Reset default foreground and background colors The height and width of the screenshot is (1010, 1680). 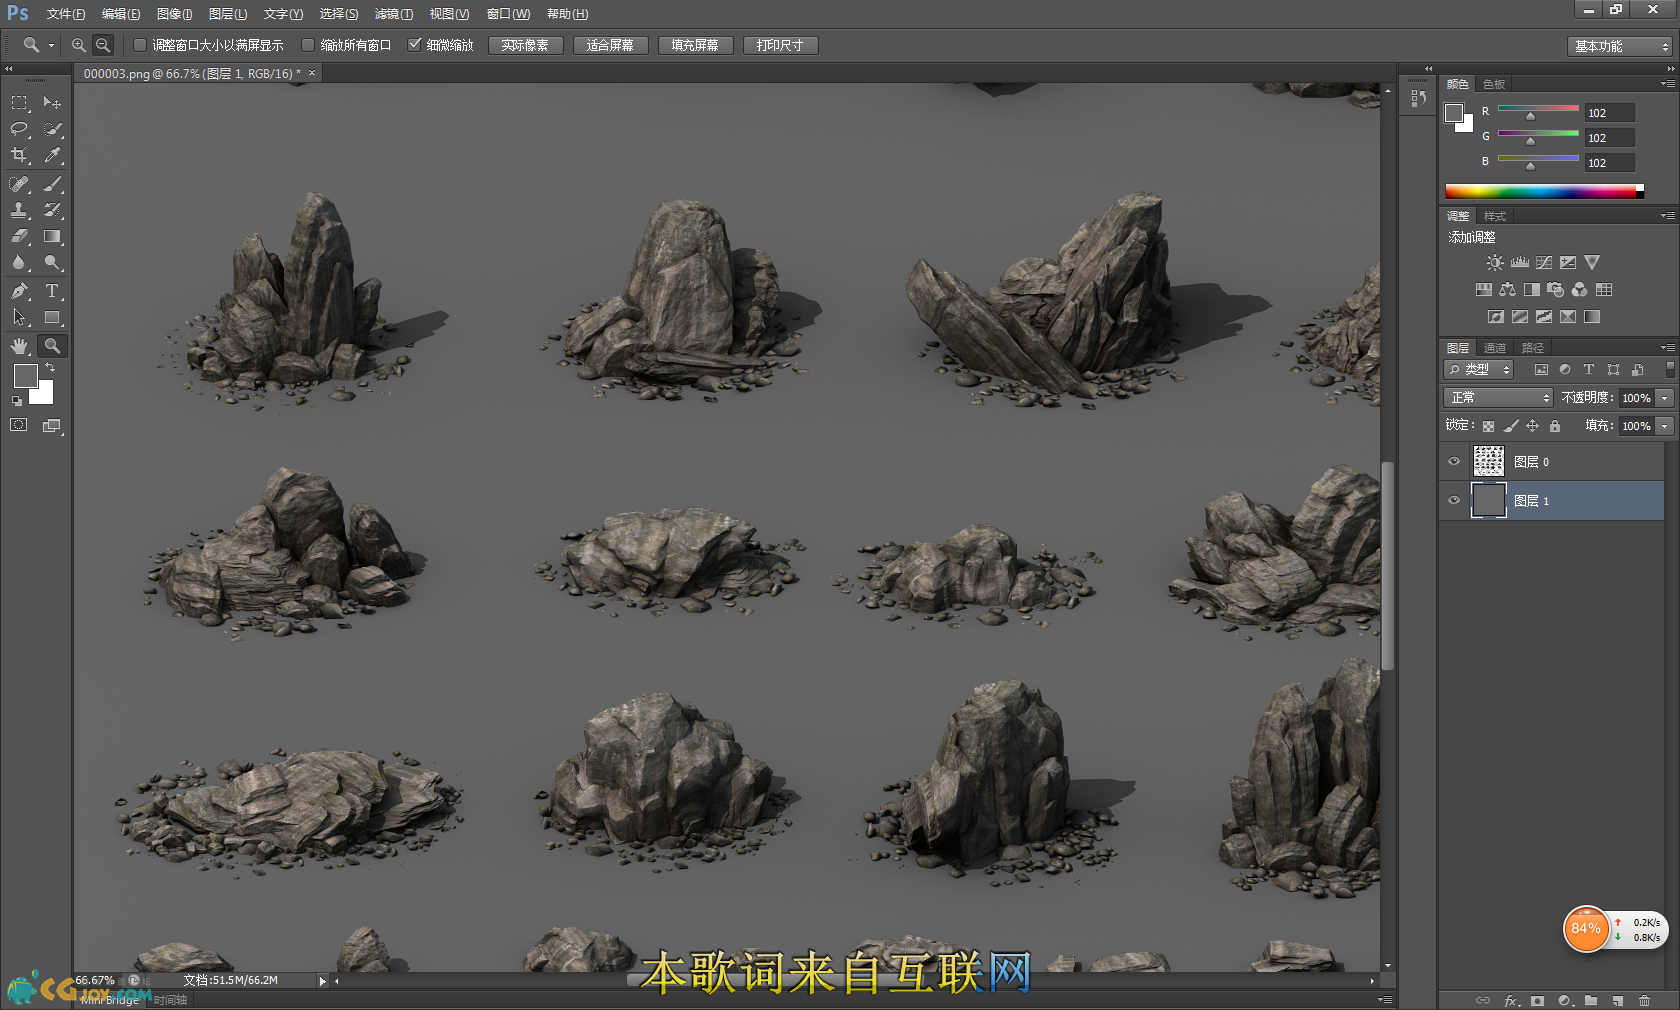click(x=17, y=401)
